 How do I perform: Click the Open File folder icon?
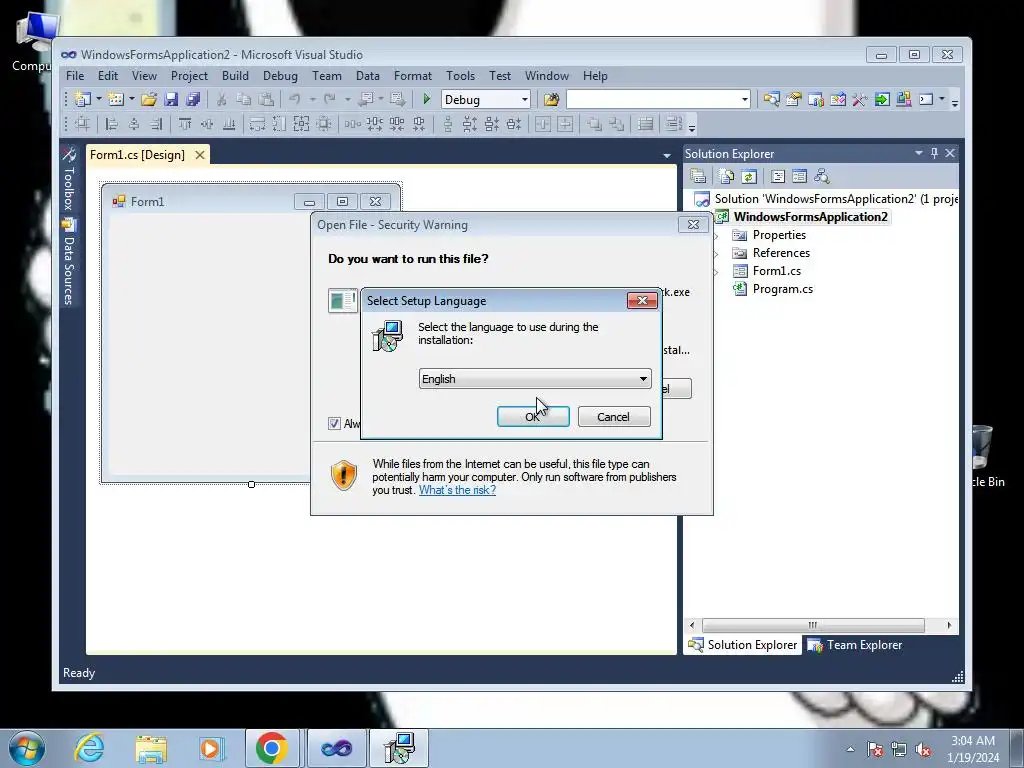coord(149,99)
